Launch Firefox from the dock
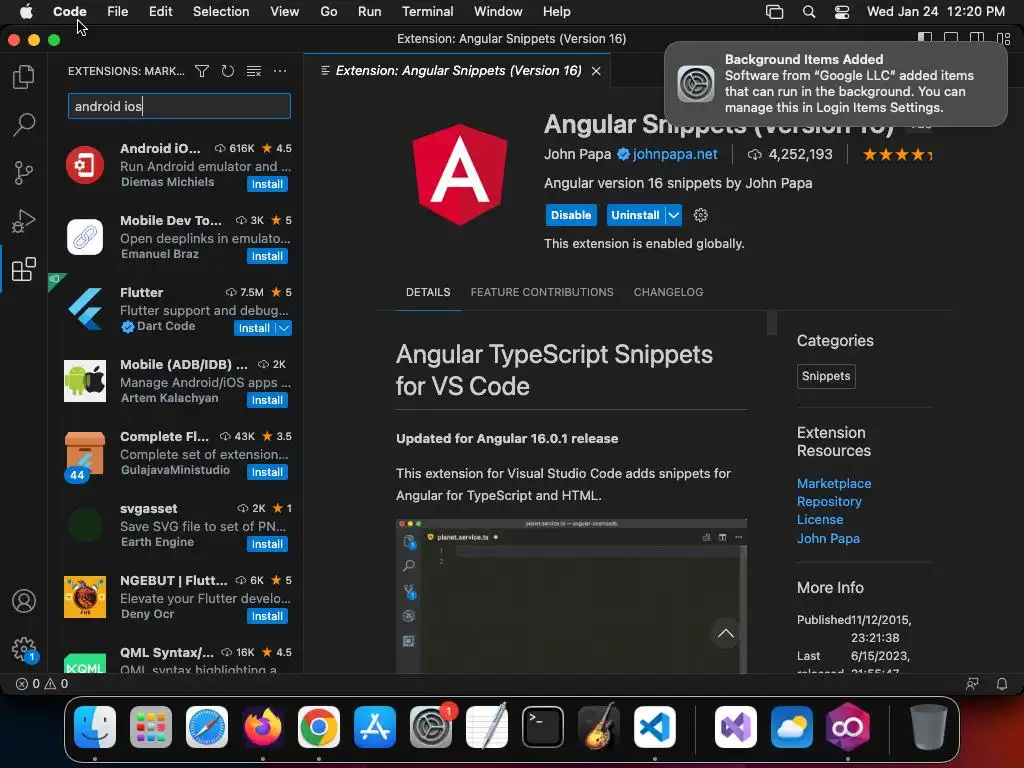 [263, 727]
